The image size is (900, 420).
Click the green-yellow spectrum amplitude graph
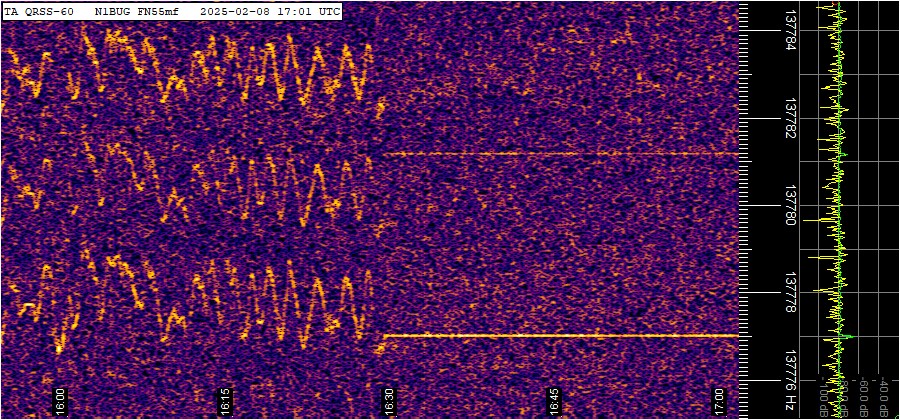pos(835,200)
